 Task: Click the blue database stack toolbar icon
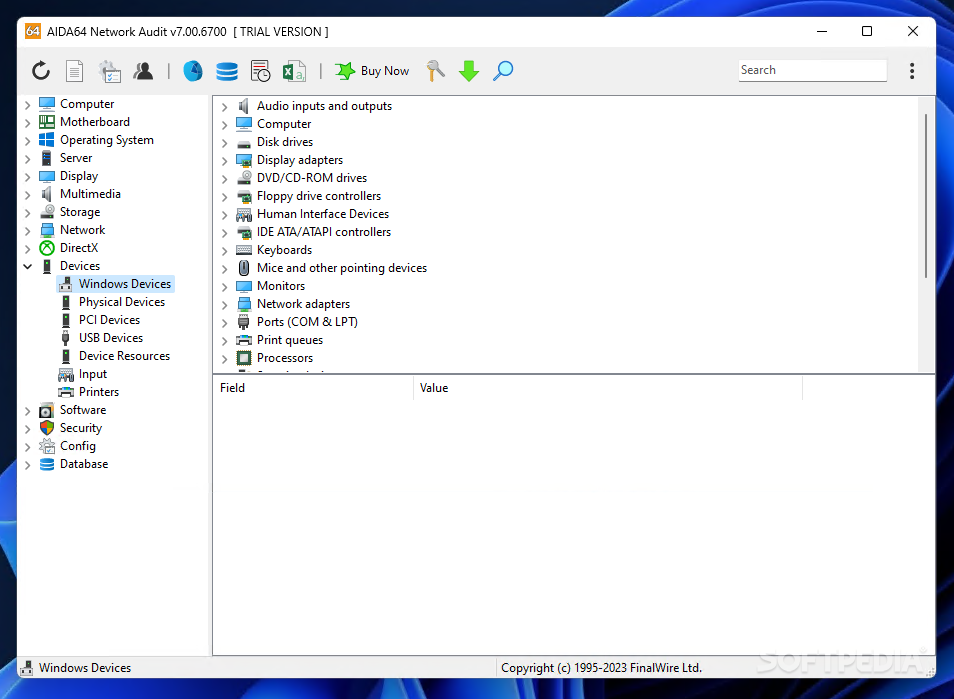coord(227,71)
